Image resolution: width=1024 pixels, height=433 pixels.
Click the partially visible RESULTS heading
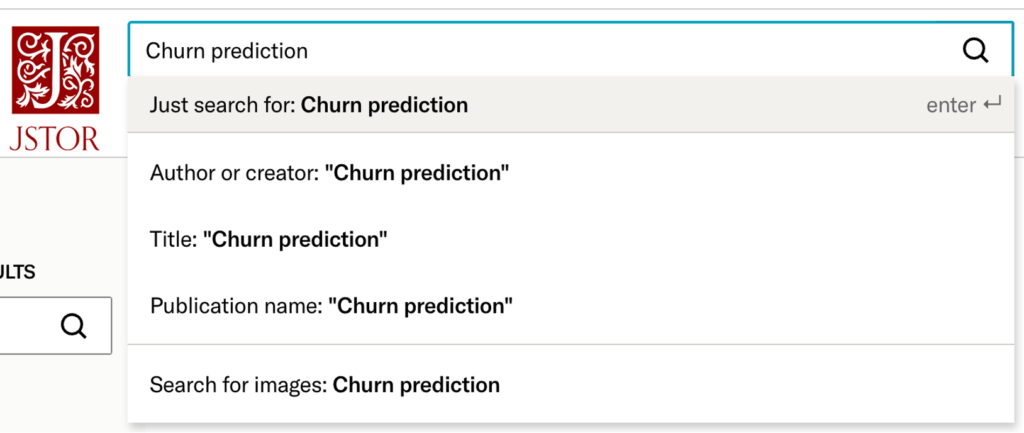[x=18, y=272]
